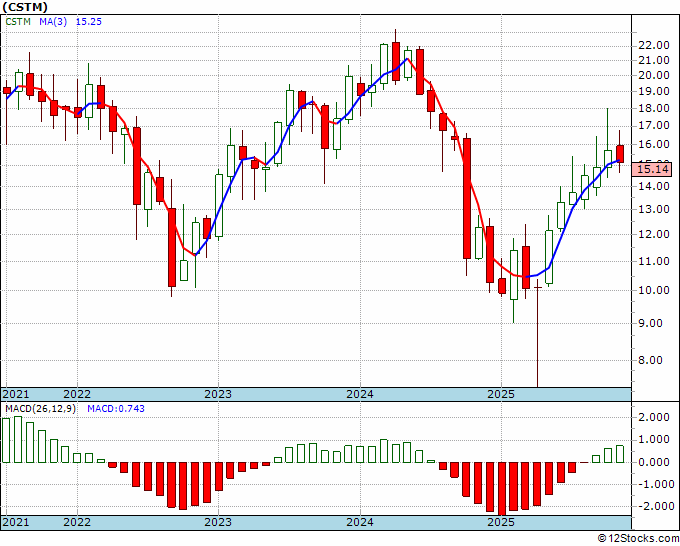Click the last green MACD histogram bar
Image resolution: width=680 pixels, height=546 pixels.
(x=620, y=454)
